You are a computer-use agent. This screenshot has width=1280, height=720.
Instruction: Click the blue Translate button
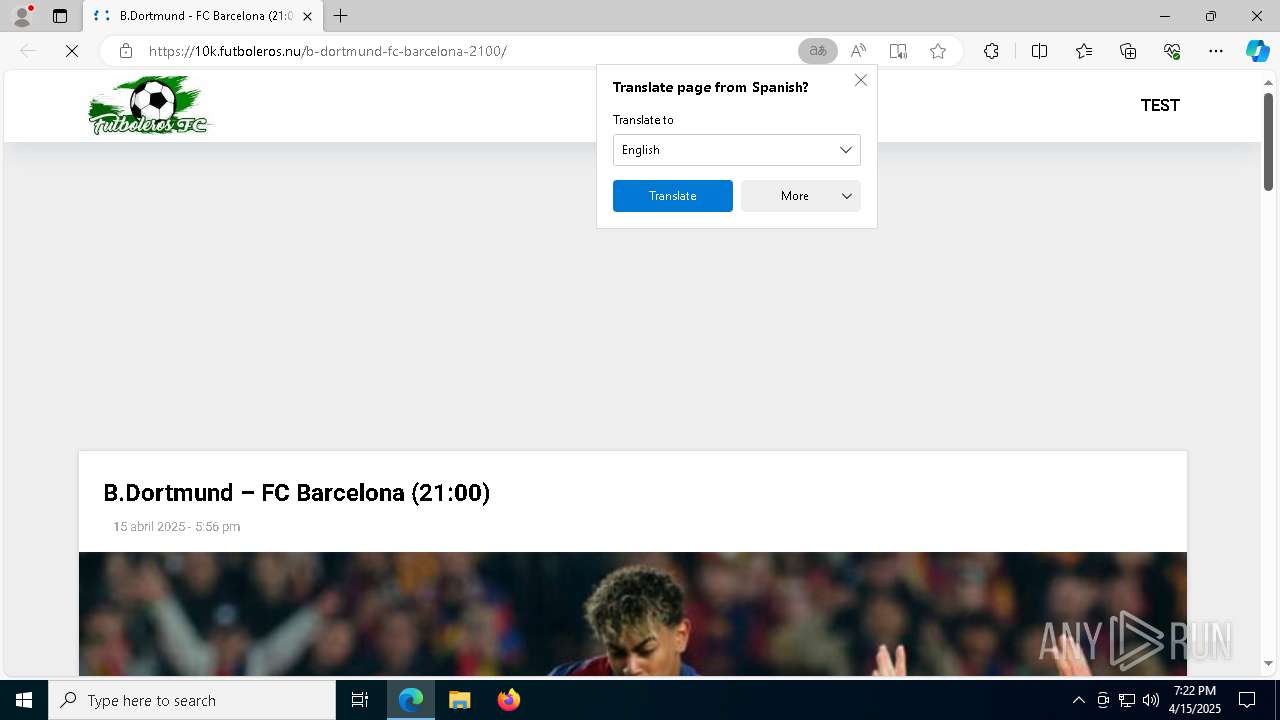(x=673, y=196)
